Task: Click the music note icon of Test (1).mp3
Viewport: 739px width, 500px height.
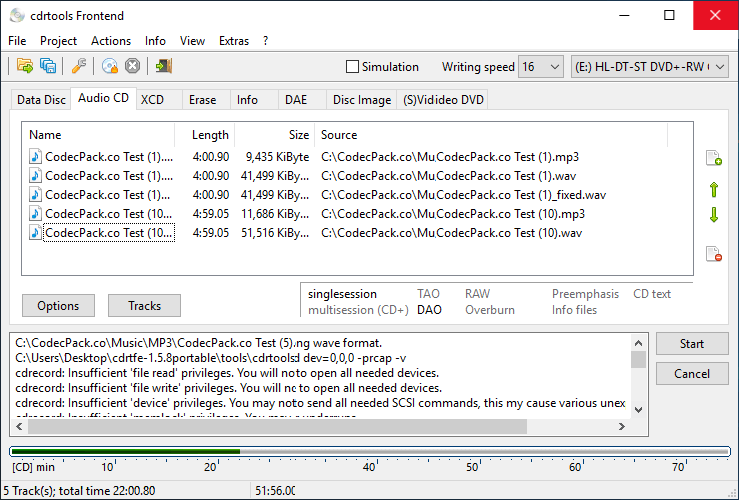Action: 35,156
